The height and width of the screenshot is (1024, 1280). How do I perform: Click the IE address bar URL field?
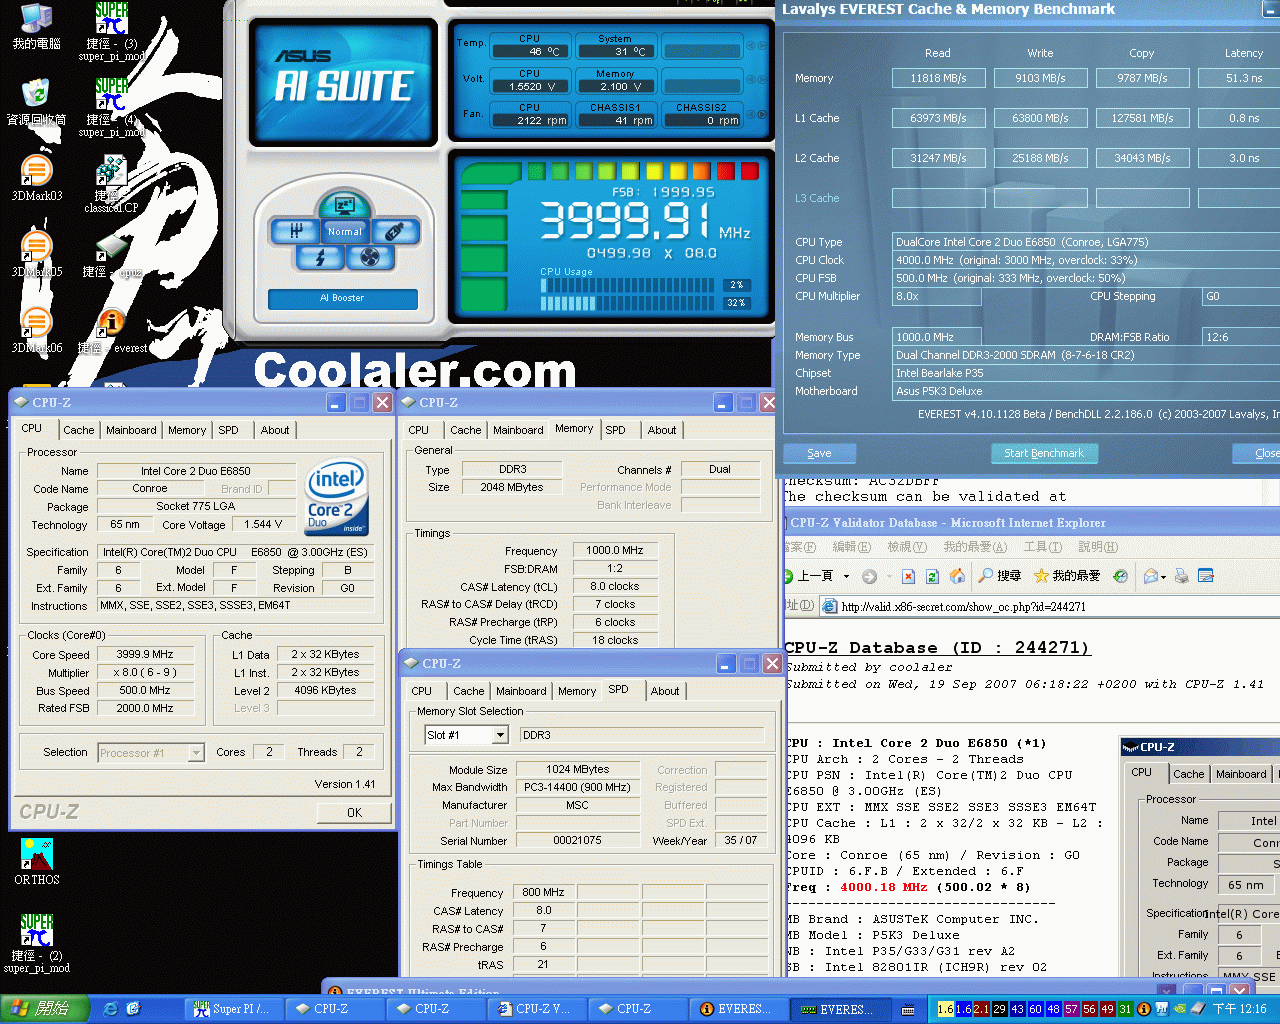point(1050,606)
